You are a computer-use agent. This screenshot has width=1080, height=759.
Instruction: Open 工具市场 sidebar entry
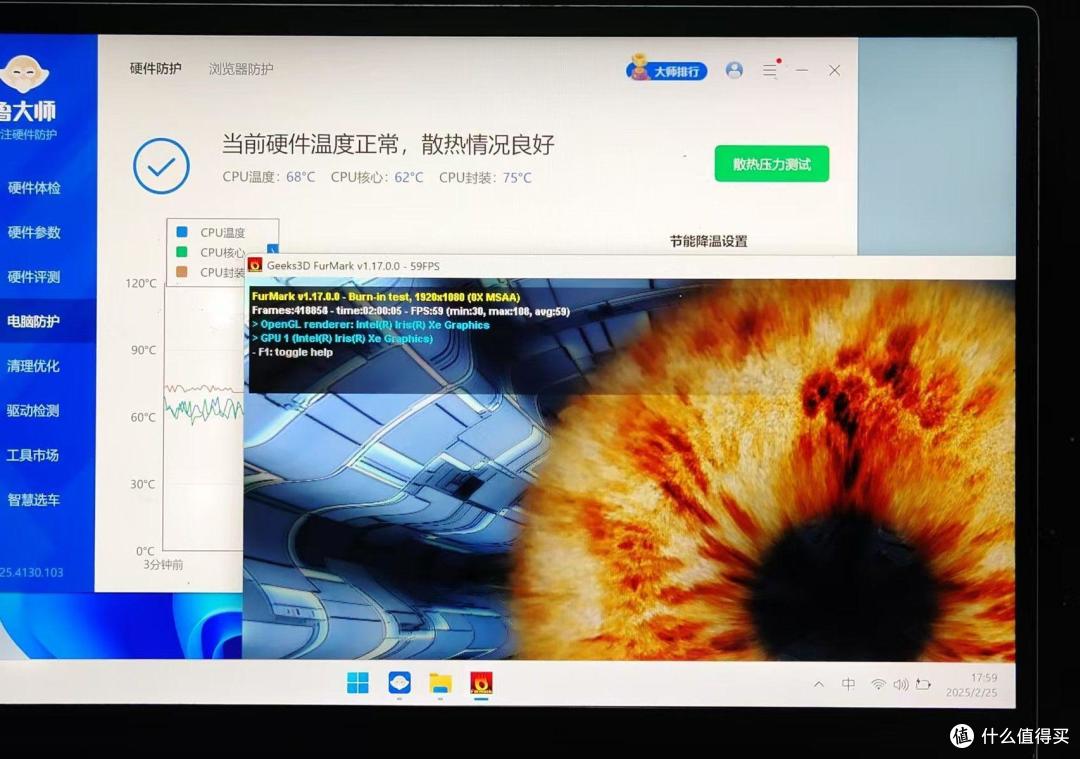pyautogui.click(x=34, y=455)
